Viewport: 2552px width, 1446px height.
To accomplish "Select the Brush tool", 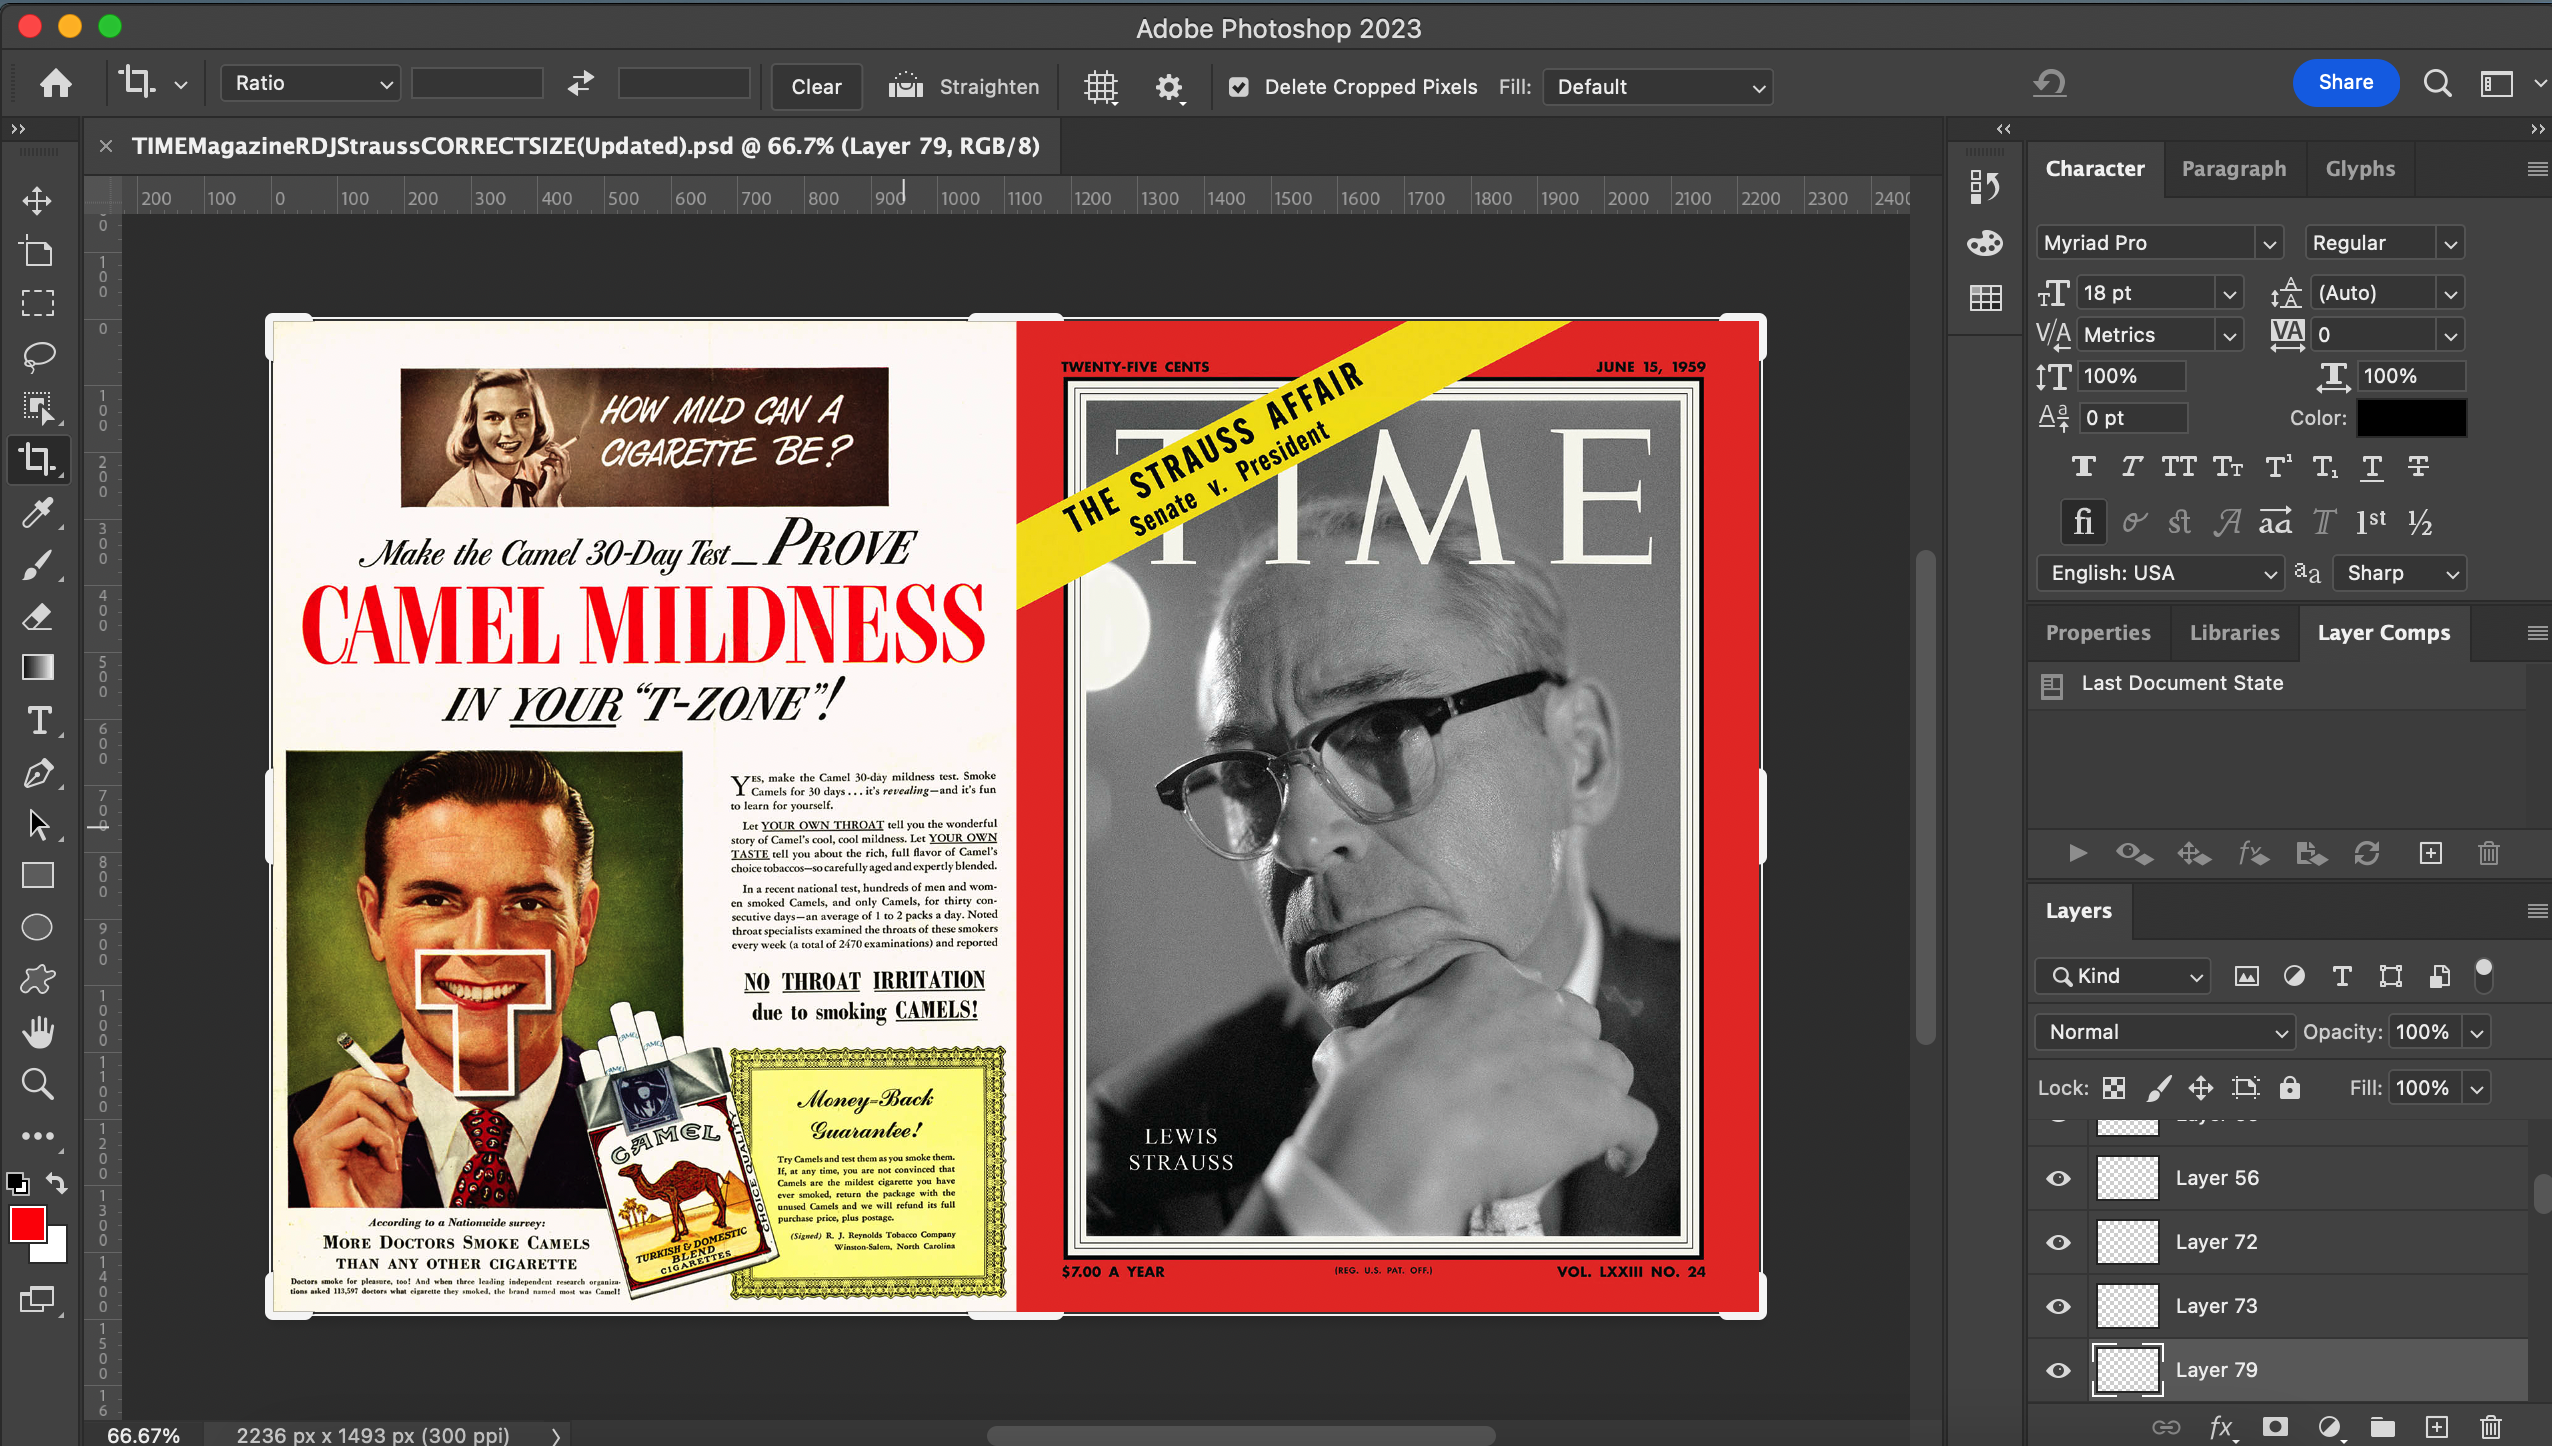I will 38,564.
